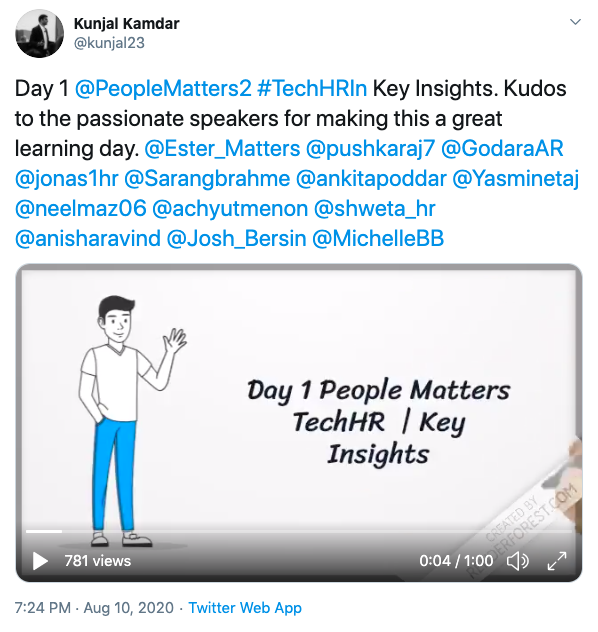Visit the @achyutmenon profile mention

coord(230,208)
